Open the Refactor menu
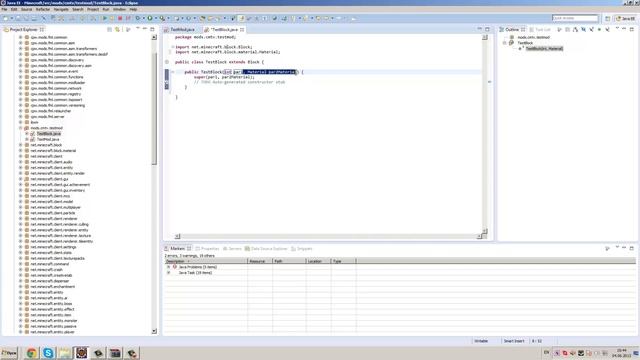 [x=42, y=9]
